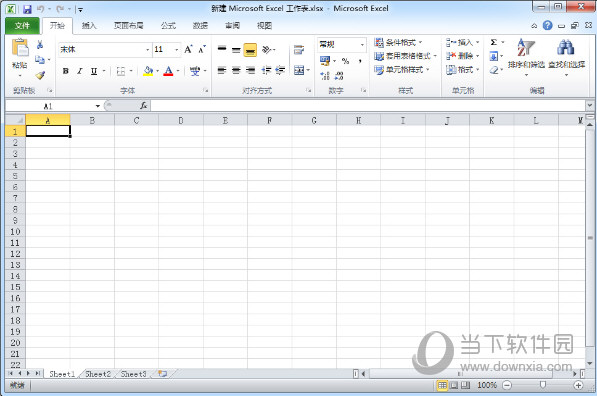Open the File tab
The width and height of the screenshot is (597, 396).
pyautogui.click(x=22, y=26)
